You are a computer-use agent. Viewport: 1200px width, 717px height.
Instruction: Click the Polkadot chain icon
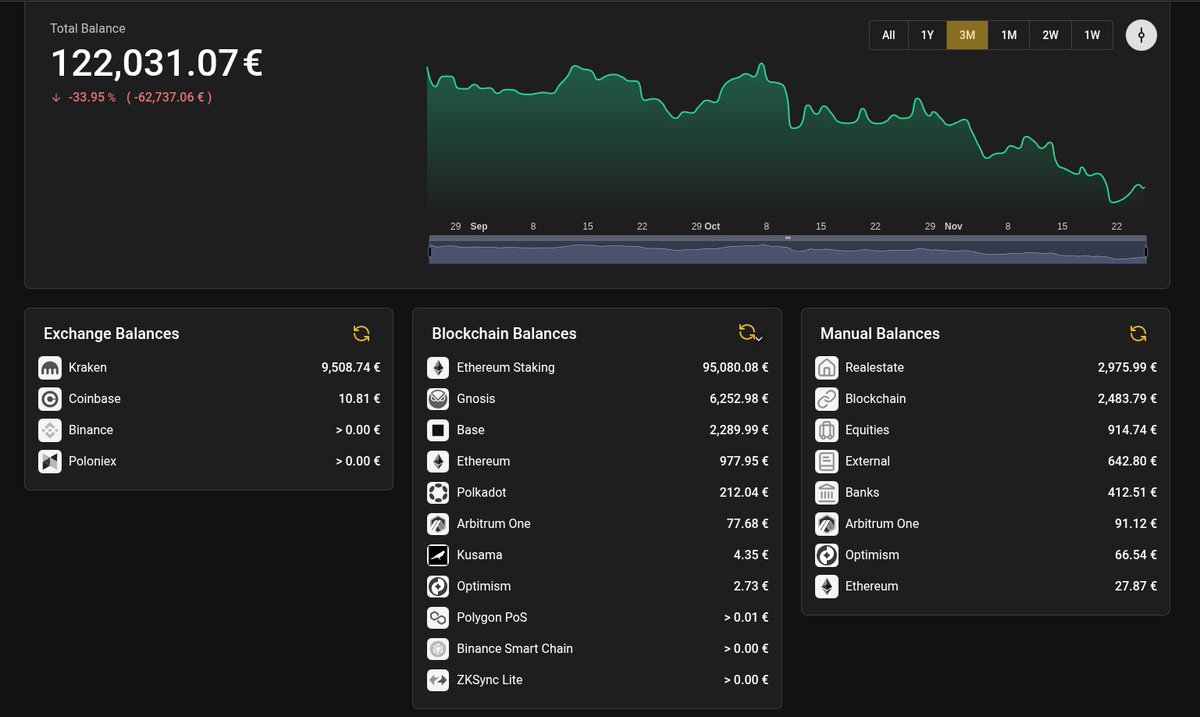(x=438, y=492)
